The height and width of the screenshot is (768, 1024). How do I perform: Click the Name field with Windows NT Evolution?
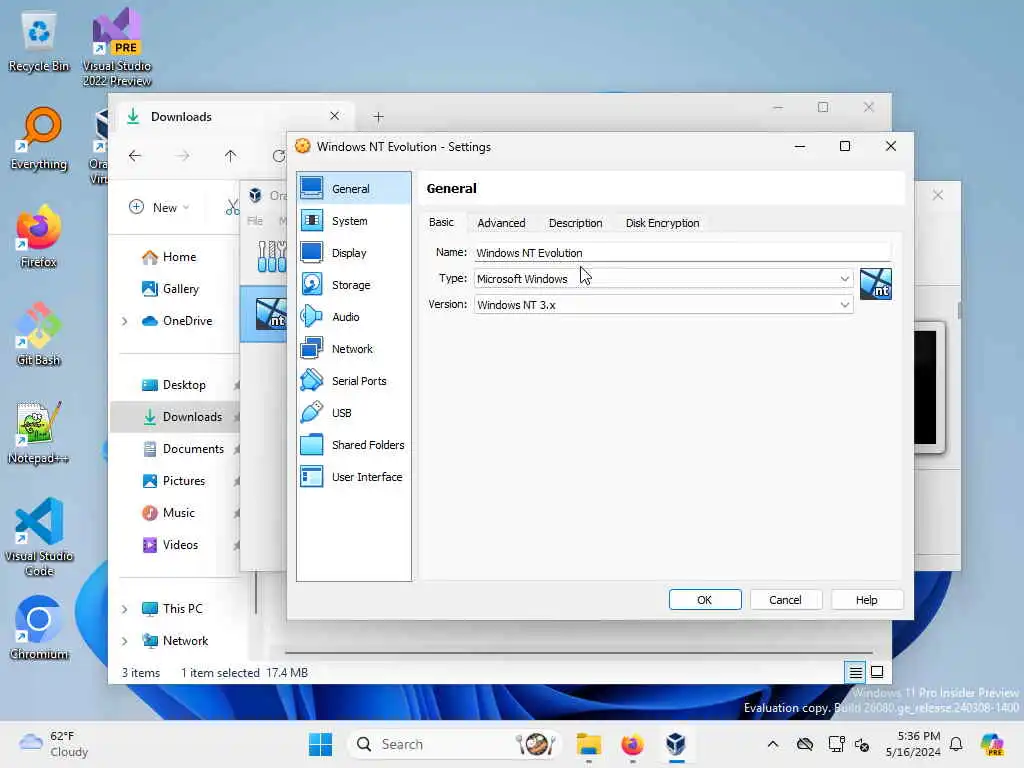point(682,253)
